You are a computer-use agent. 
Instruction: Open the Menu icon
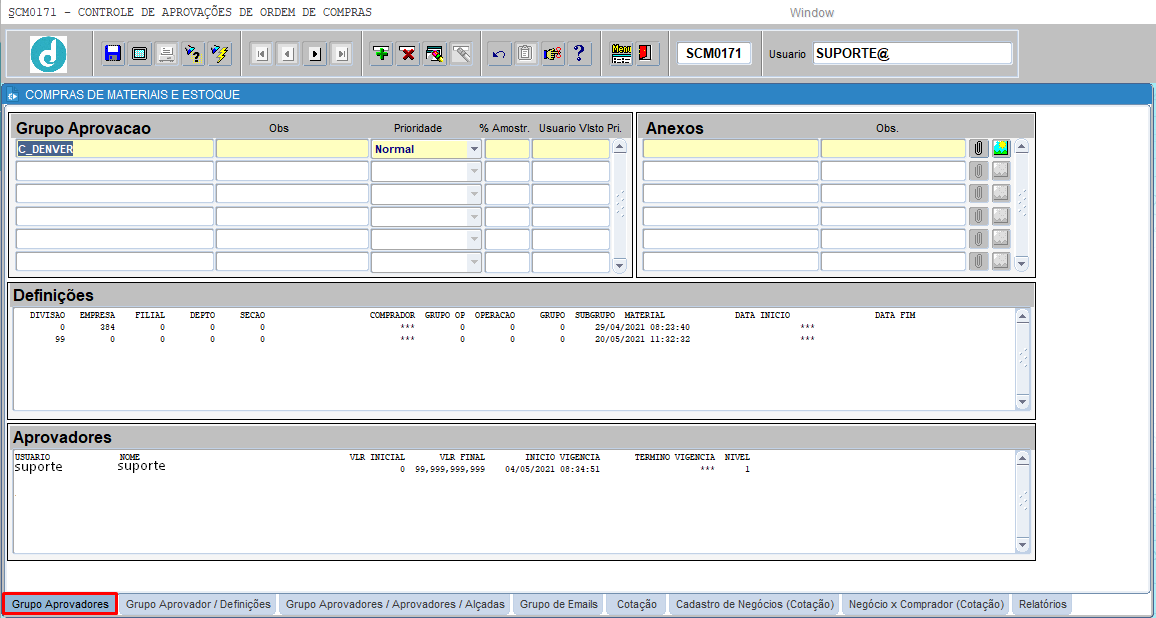[x=621, y=54]
